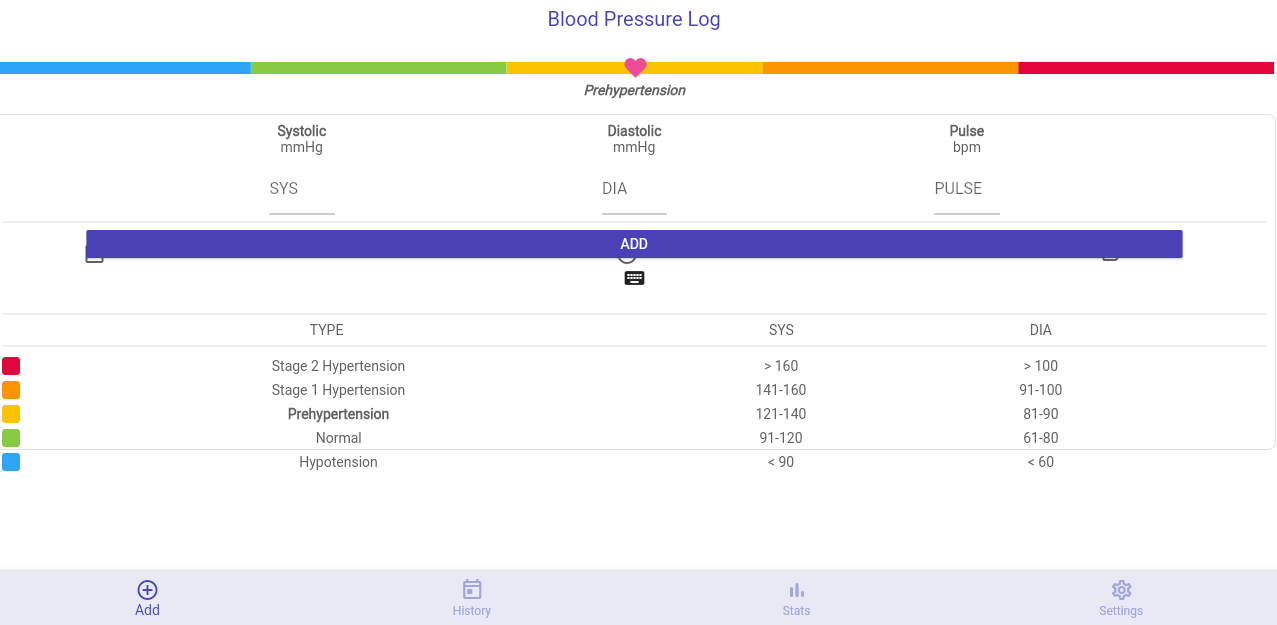Switch to the History tab

pyautogui.click(x=471, y=597)
